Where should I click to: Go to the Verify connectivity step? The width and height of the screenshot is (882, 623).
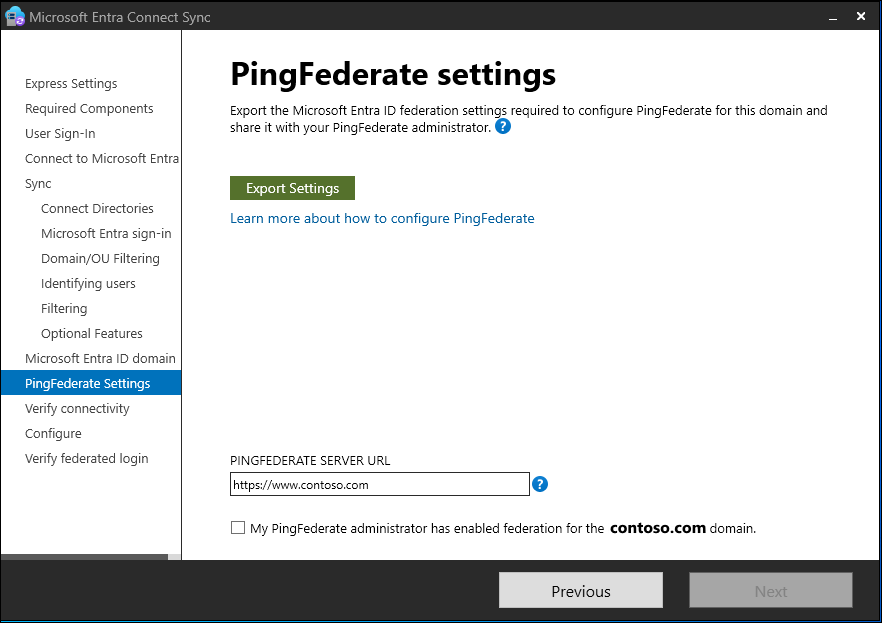[77, 408]
